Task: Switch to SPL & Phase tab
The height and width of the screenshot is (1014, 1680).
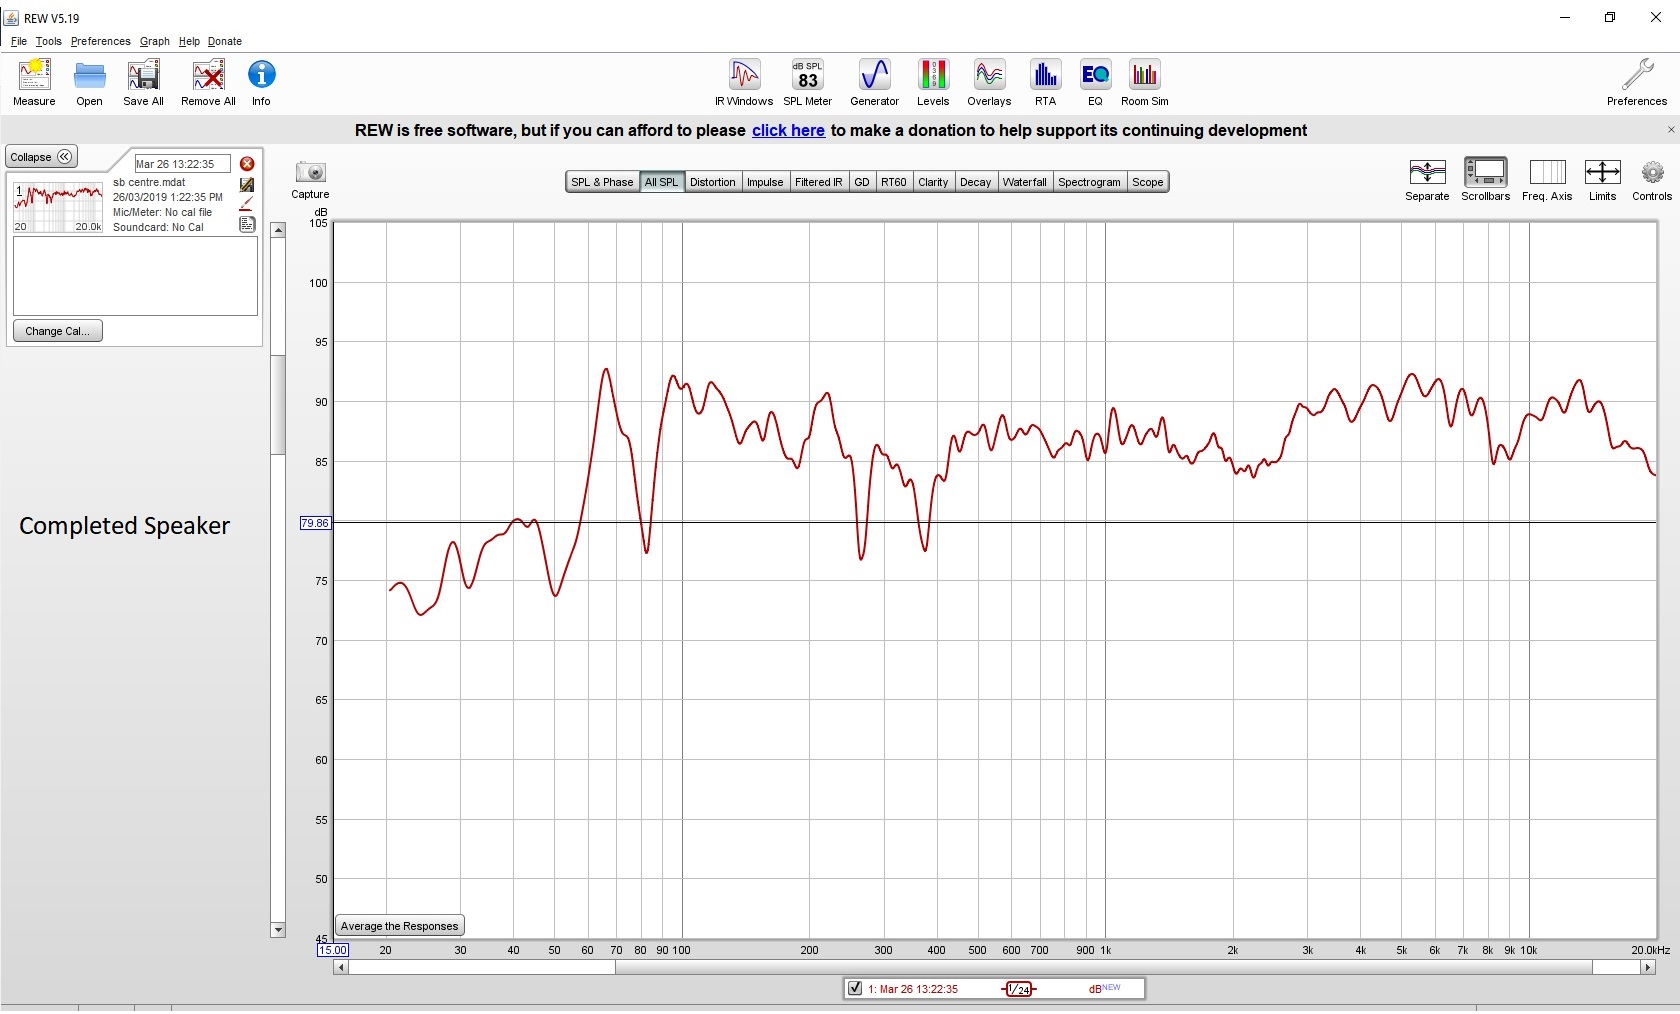Action: pos(602,182)
